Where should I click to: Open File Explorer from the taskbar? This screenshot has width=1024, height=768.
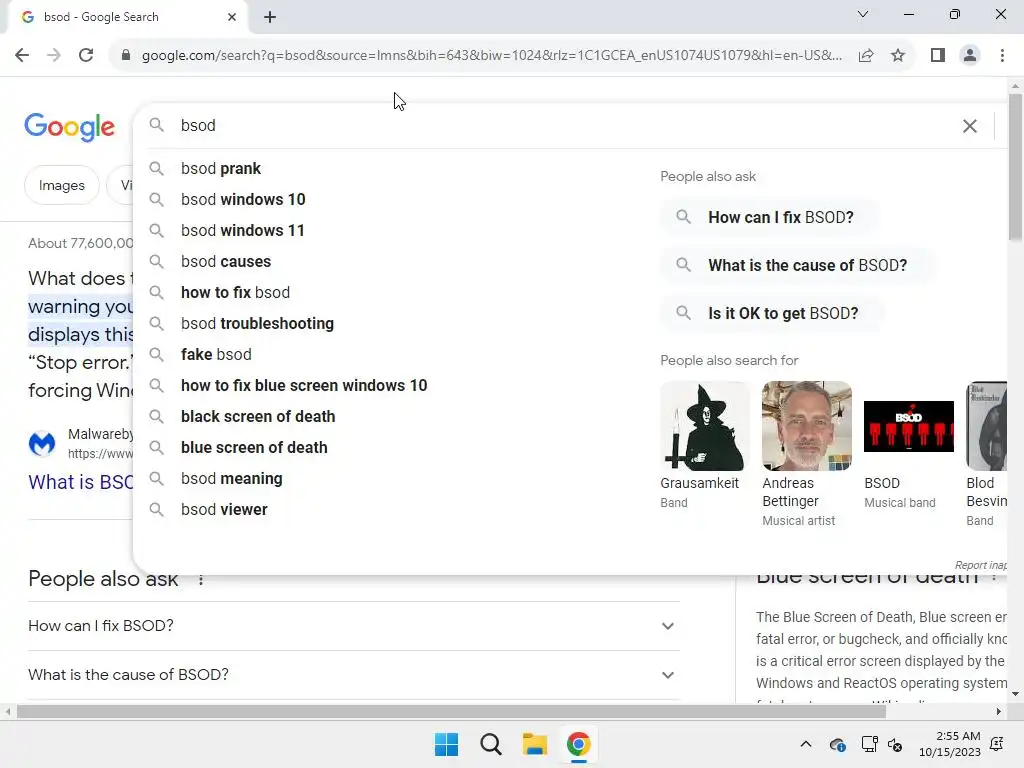[x=534, y=744]
